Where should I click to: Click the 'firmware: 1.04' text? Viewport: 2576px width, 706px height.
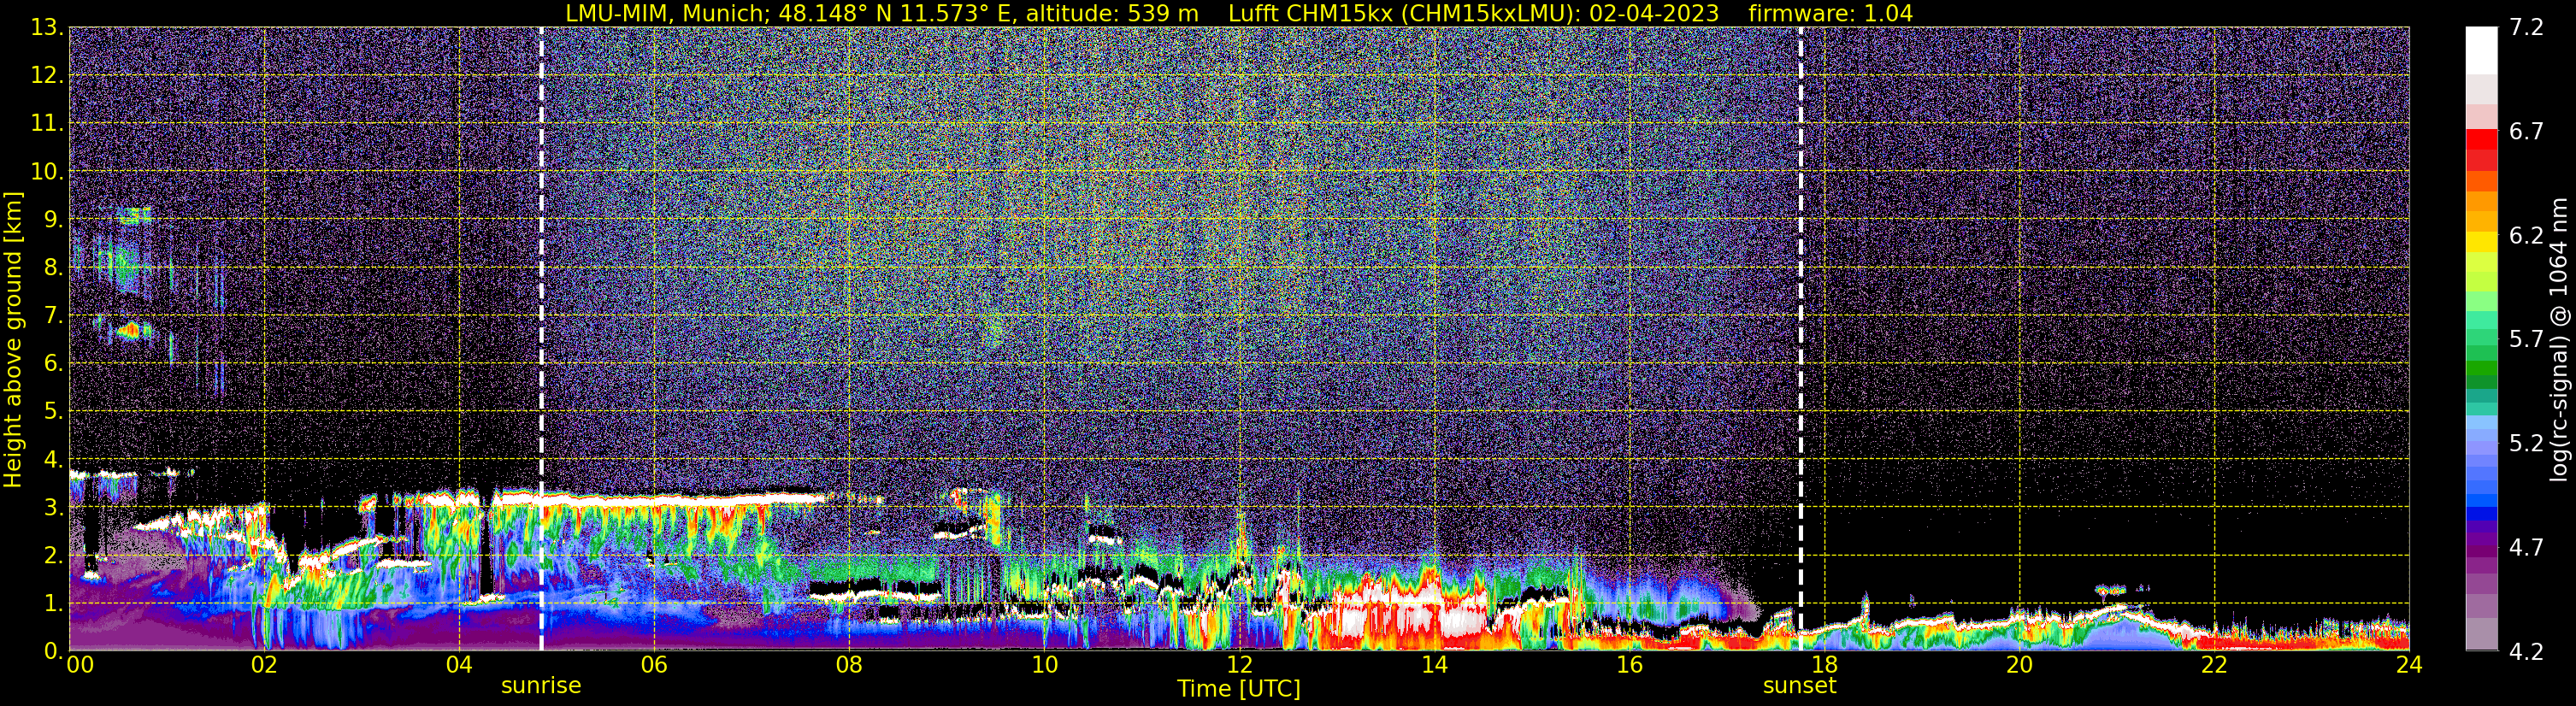click(1831, 13)
